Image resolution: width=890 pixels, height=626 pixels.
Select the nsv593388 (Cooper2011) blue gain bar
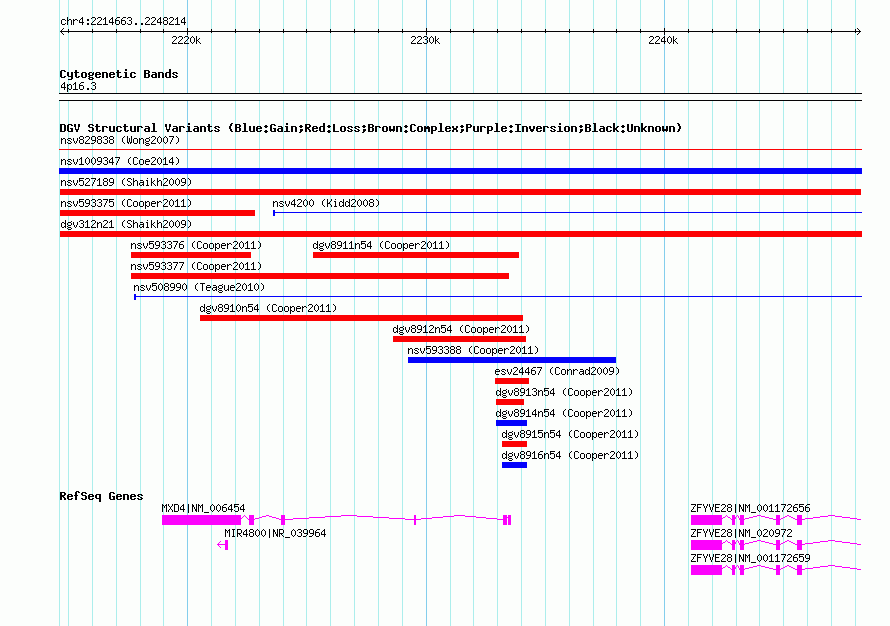[x=511, y=360]
